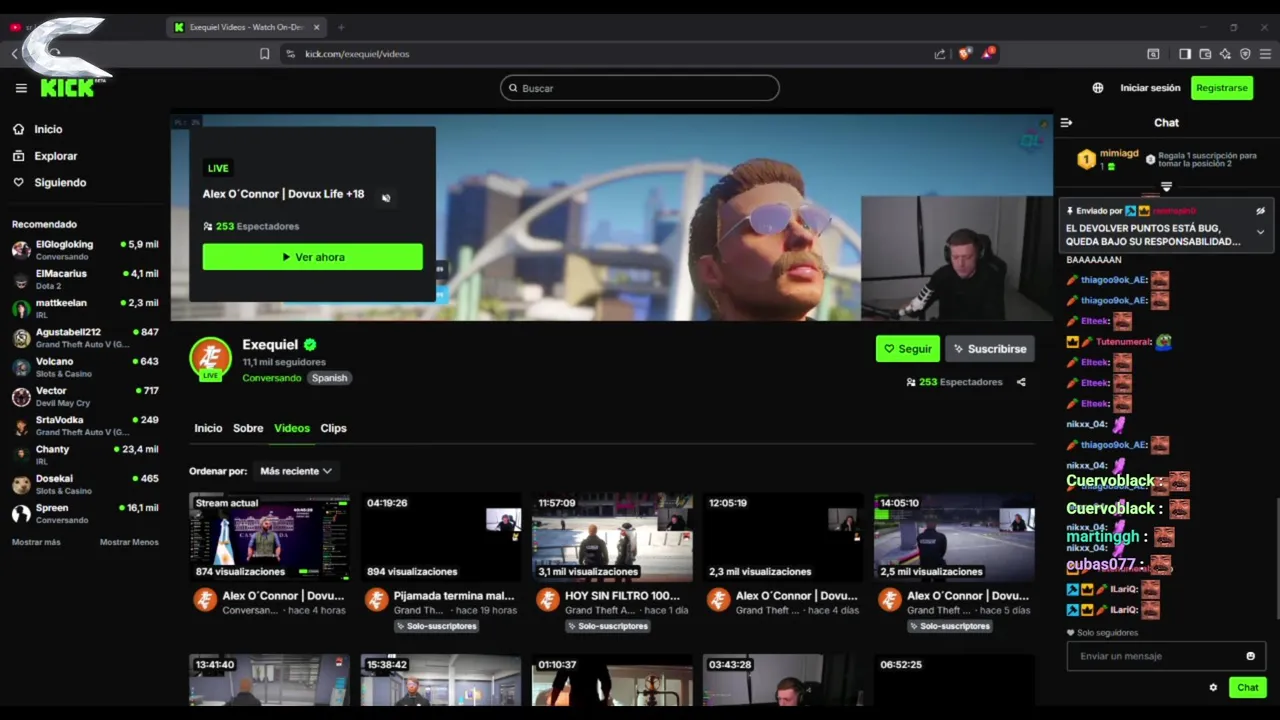This screenshot has width=1280, height=720.
Task: Open the 15:38:42 video thumbnail
Action: (441, 680)
